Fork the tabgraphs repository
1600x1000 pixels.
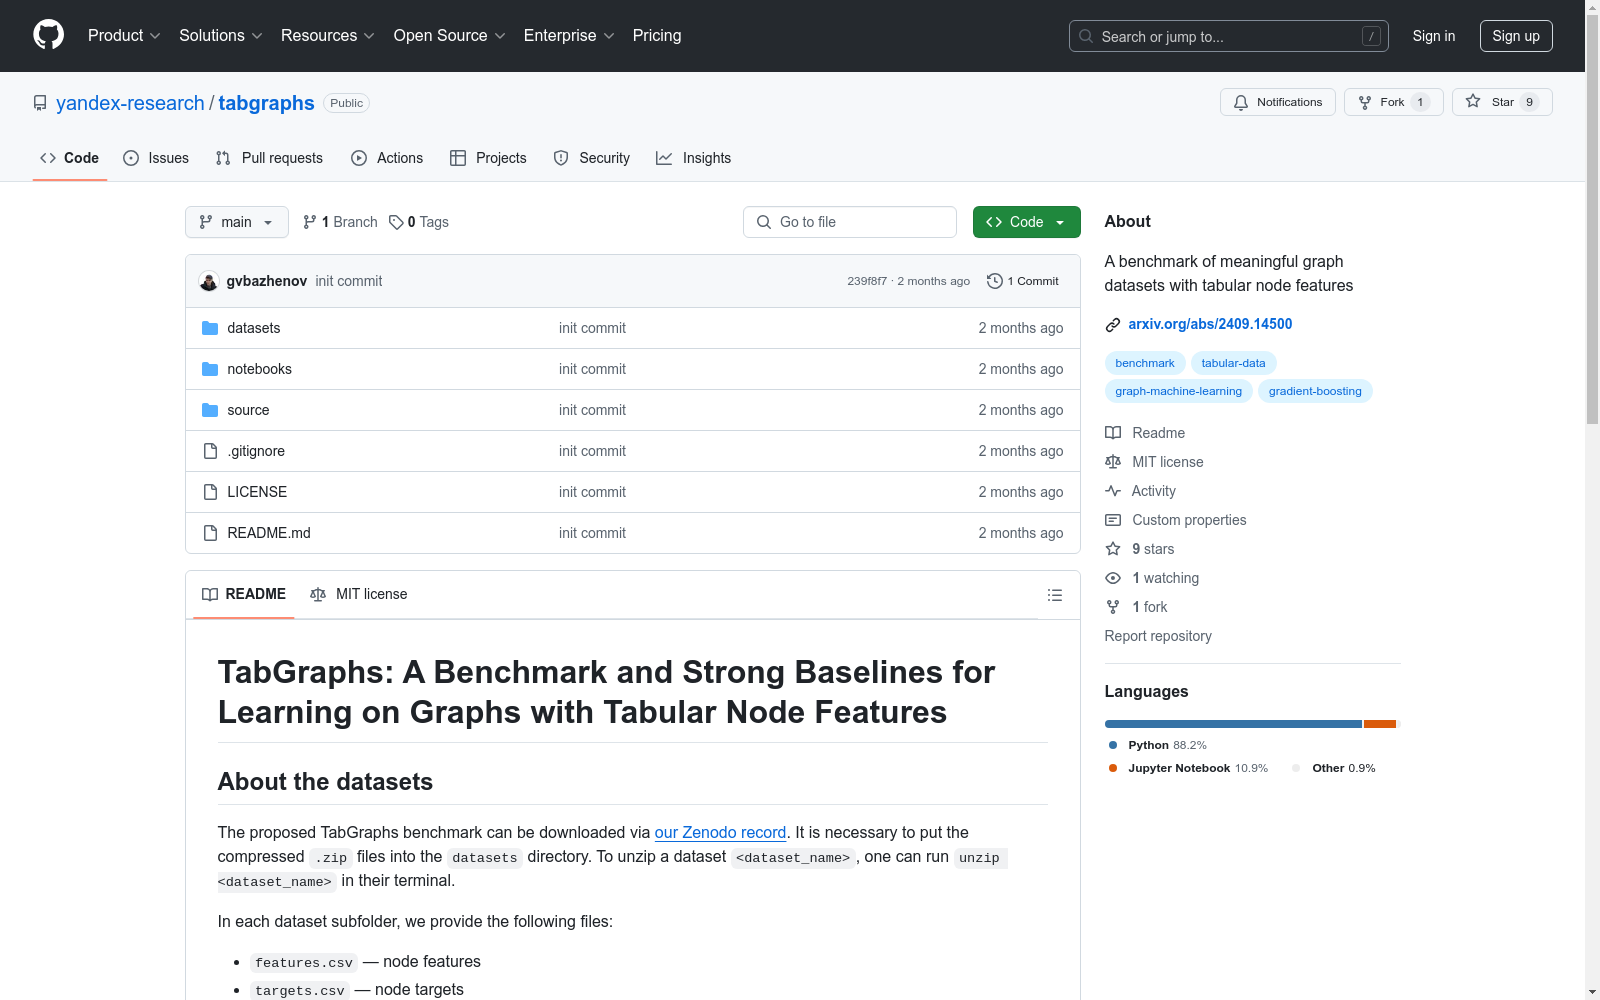click(1394, 102)
